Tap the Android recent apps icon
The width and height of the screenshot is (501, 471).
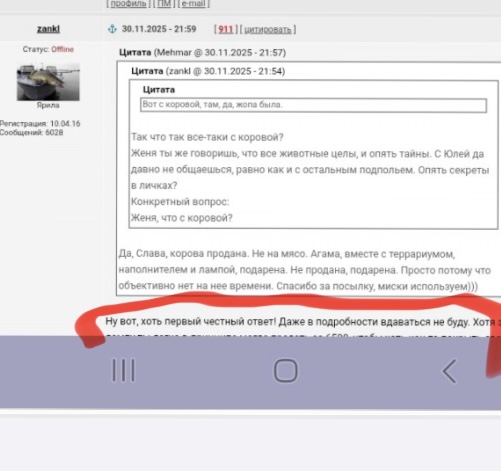coord(124,370)
